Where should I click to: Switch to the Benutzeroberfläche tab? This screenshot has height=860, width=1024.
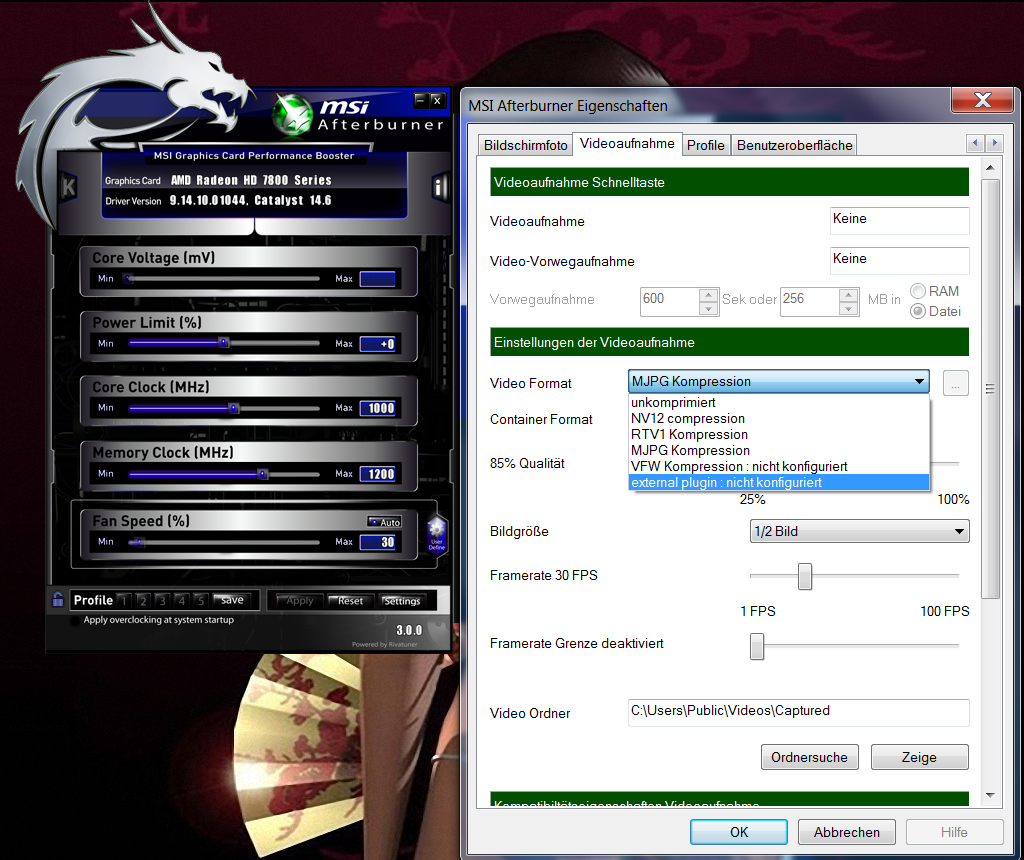coord(794,145)
